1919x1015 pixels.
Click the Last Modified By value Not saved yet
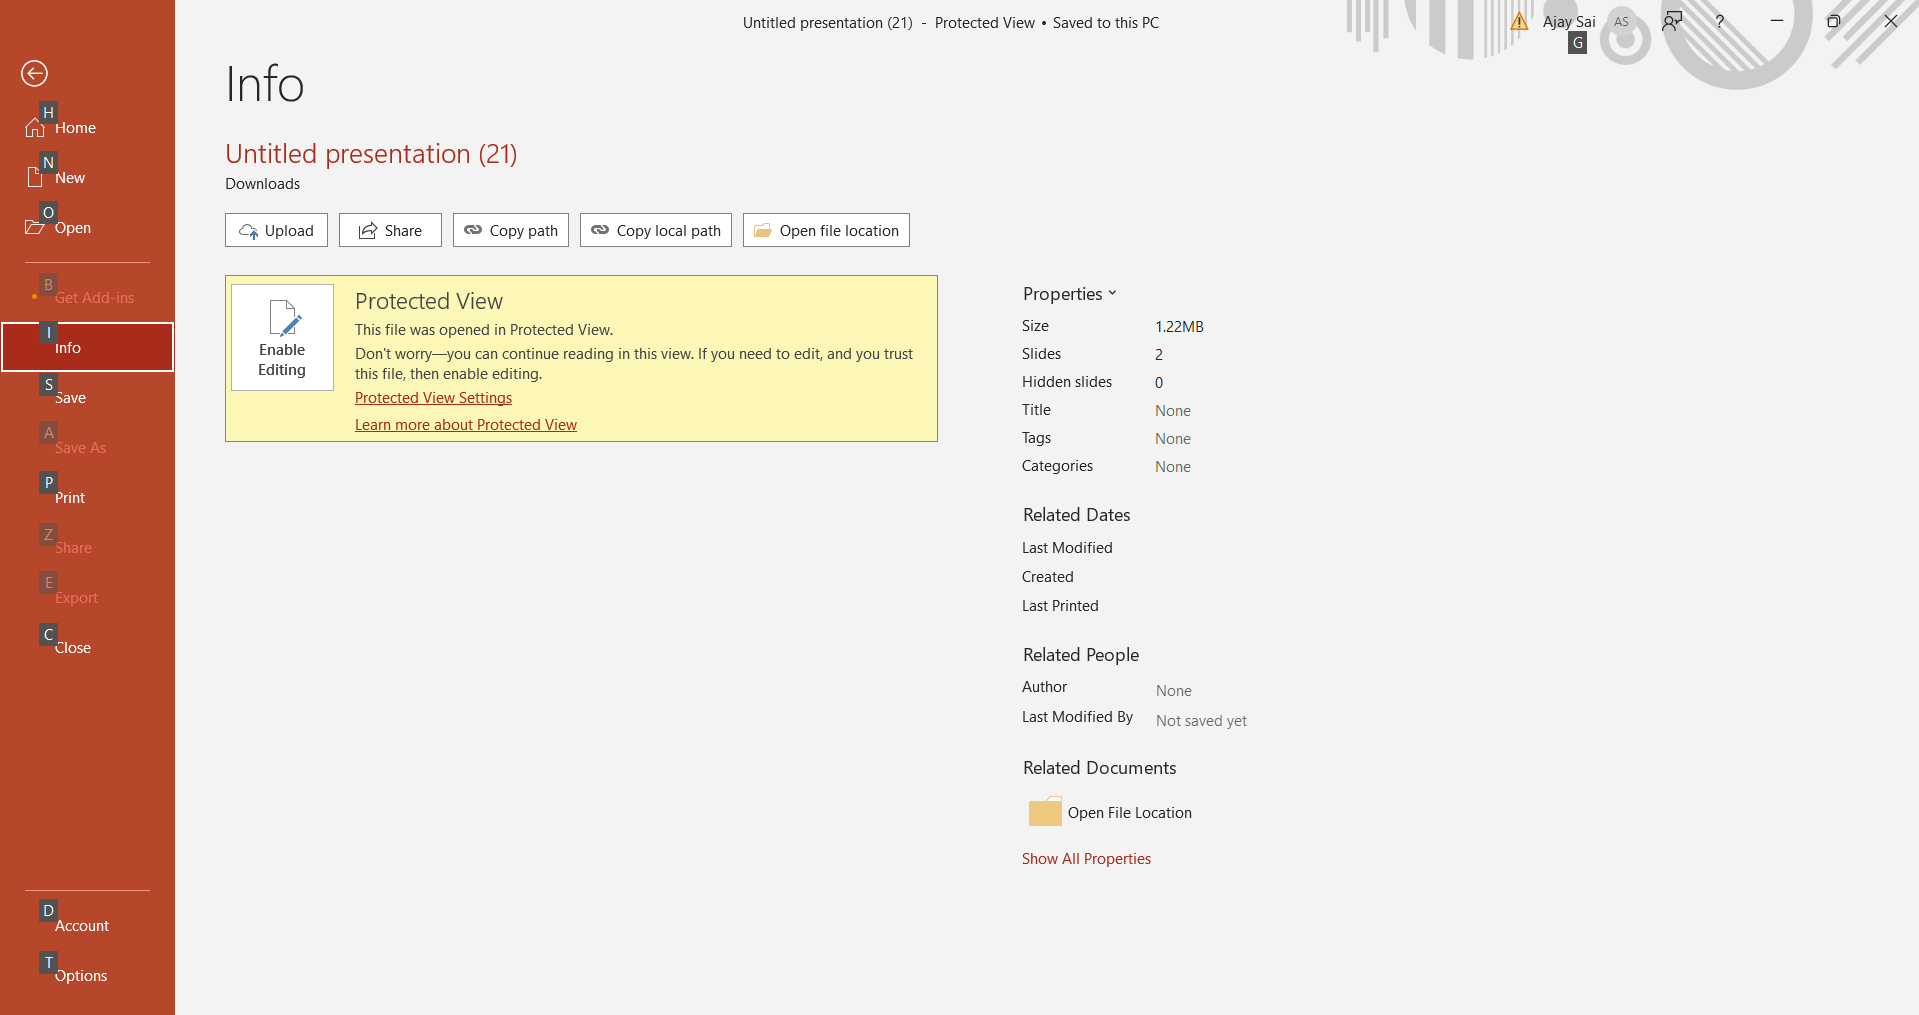click(x=1201, y=721)
